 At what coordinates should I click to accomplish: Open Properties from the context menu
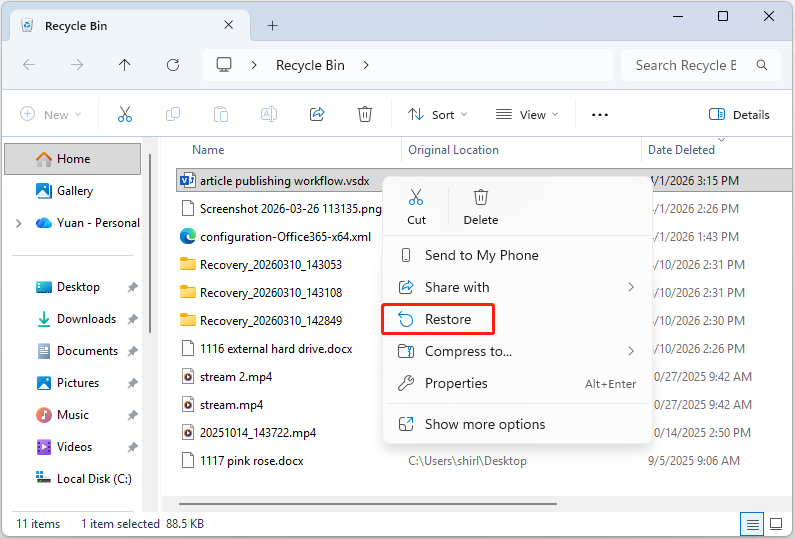point(517,383)
